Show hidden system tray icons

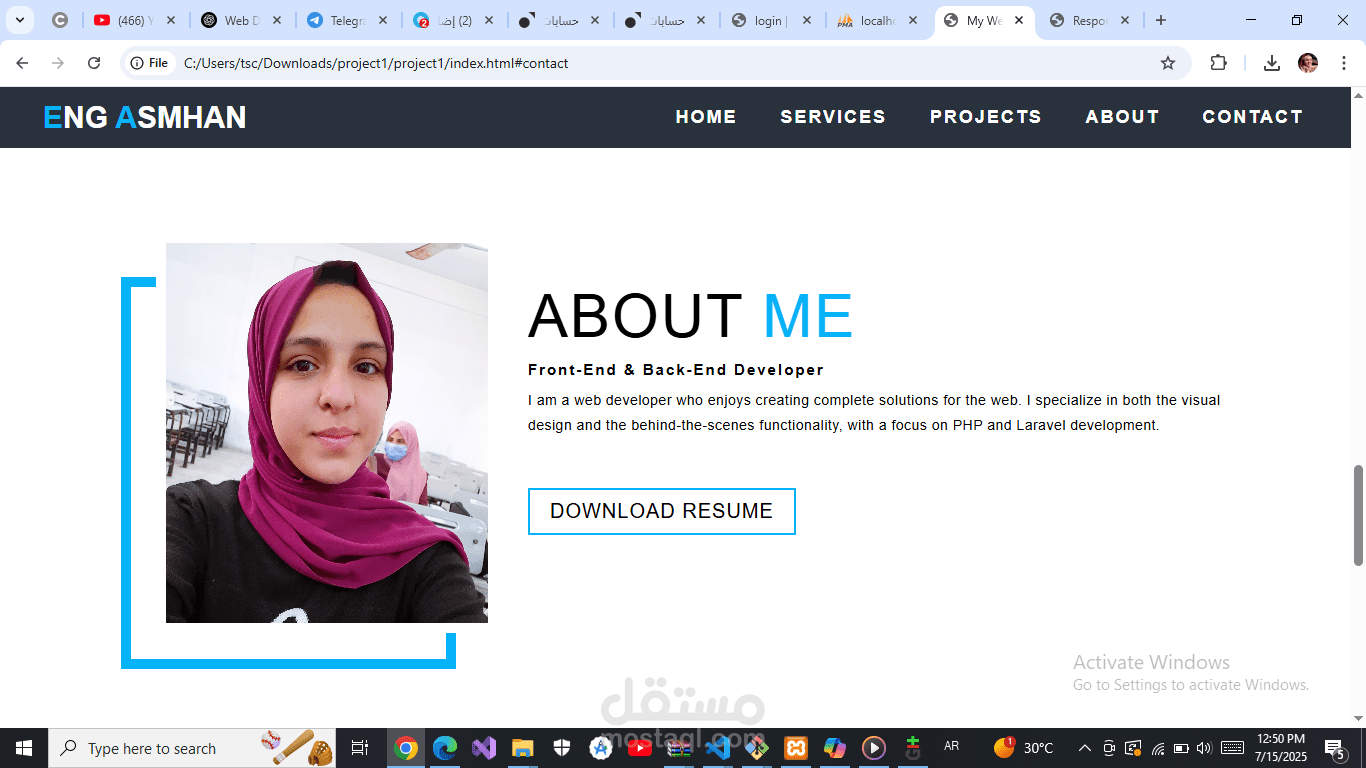tap(1084, 748)
